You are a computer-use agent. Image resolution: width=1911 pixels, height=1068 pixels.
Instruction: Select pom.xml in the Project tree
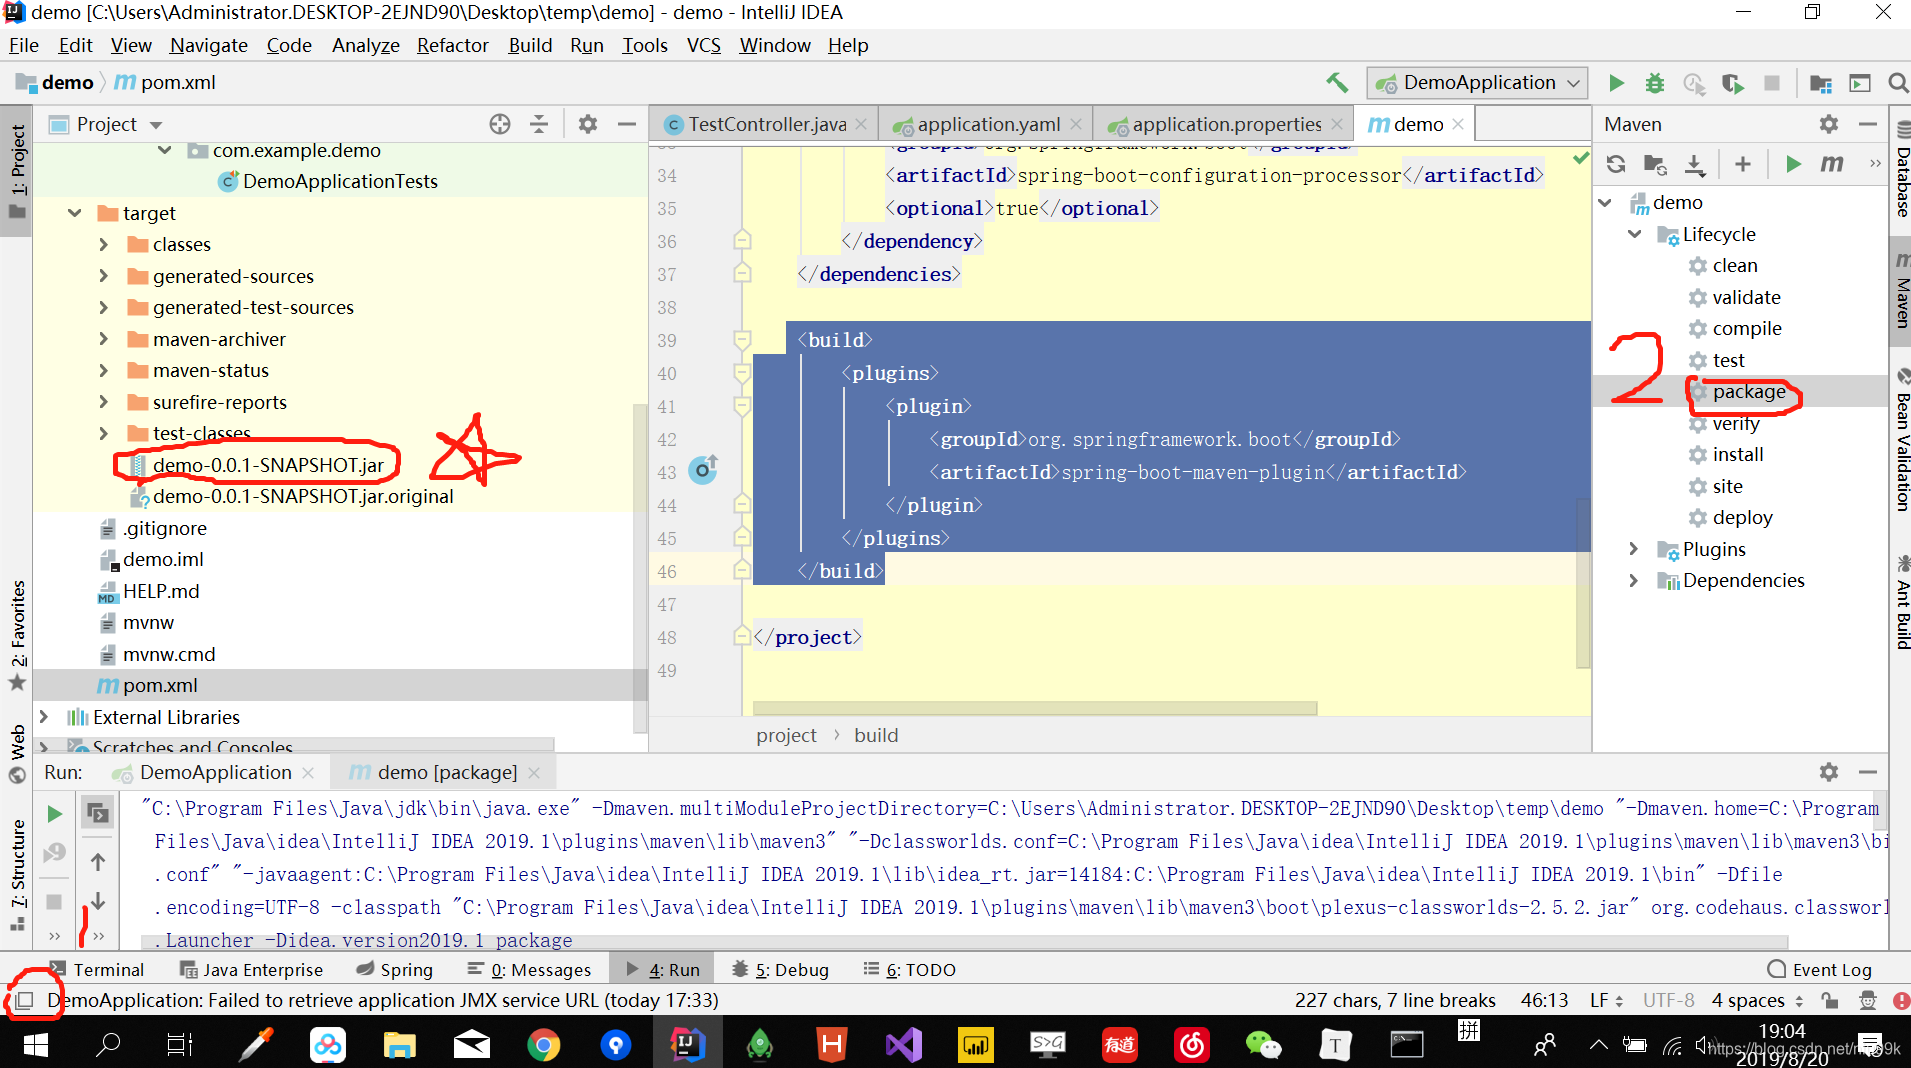pos(160,685)
